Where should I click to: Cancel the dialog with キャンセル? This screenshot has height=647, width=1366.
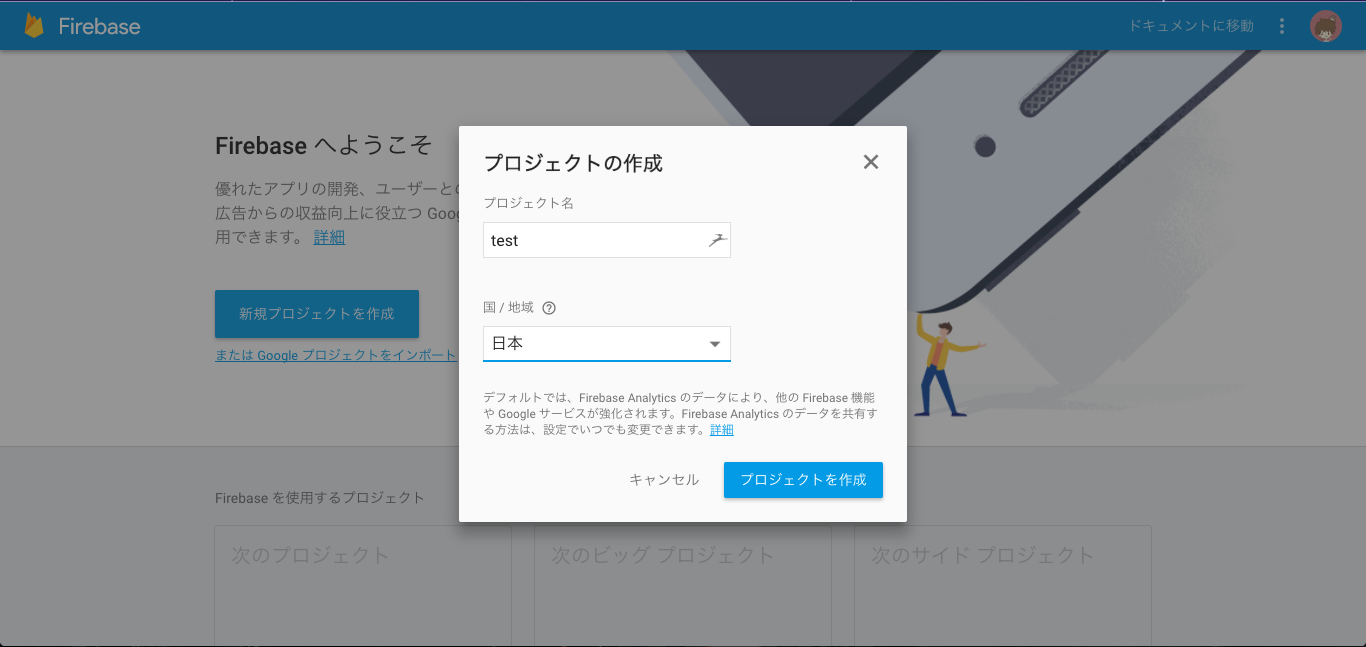coord(663,479)
